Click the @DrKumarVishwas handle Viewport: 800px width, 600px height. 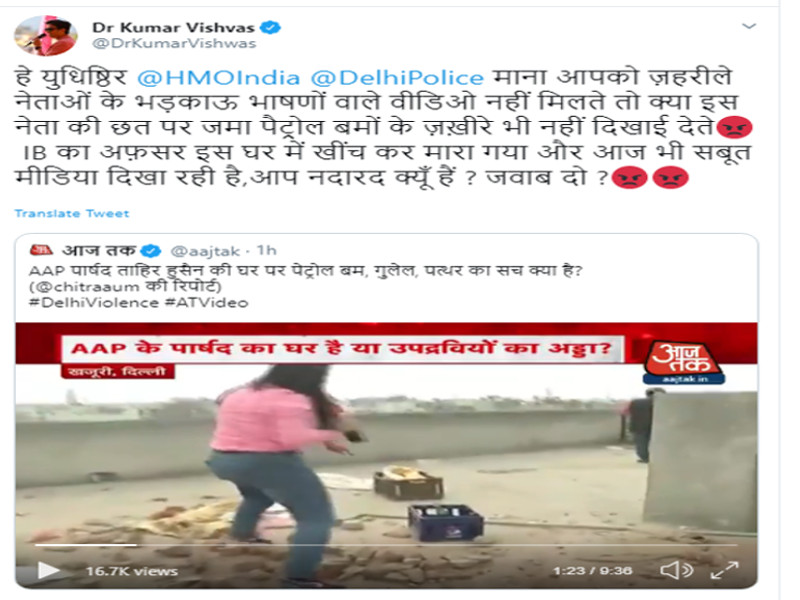[174, 43]
